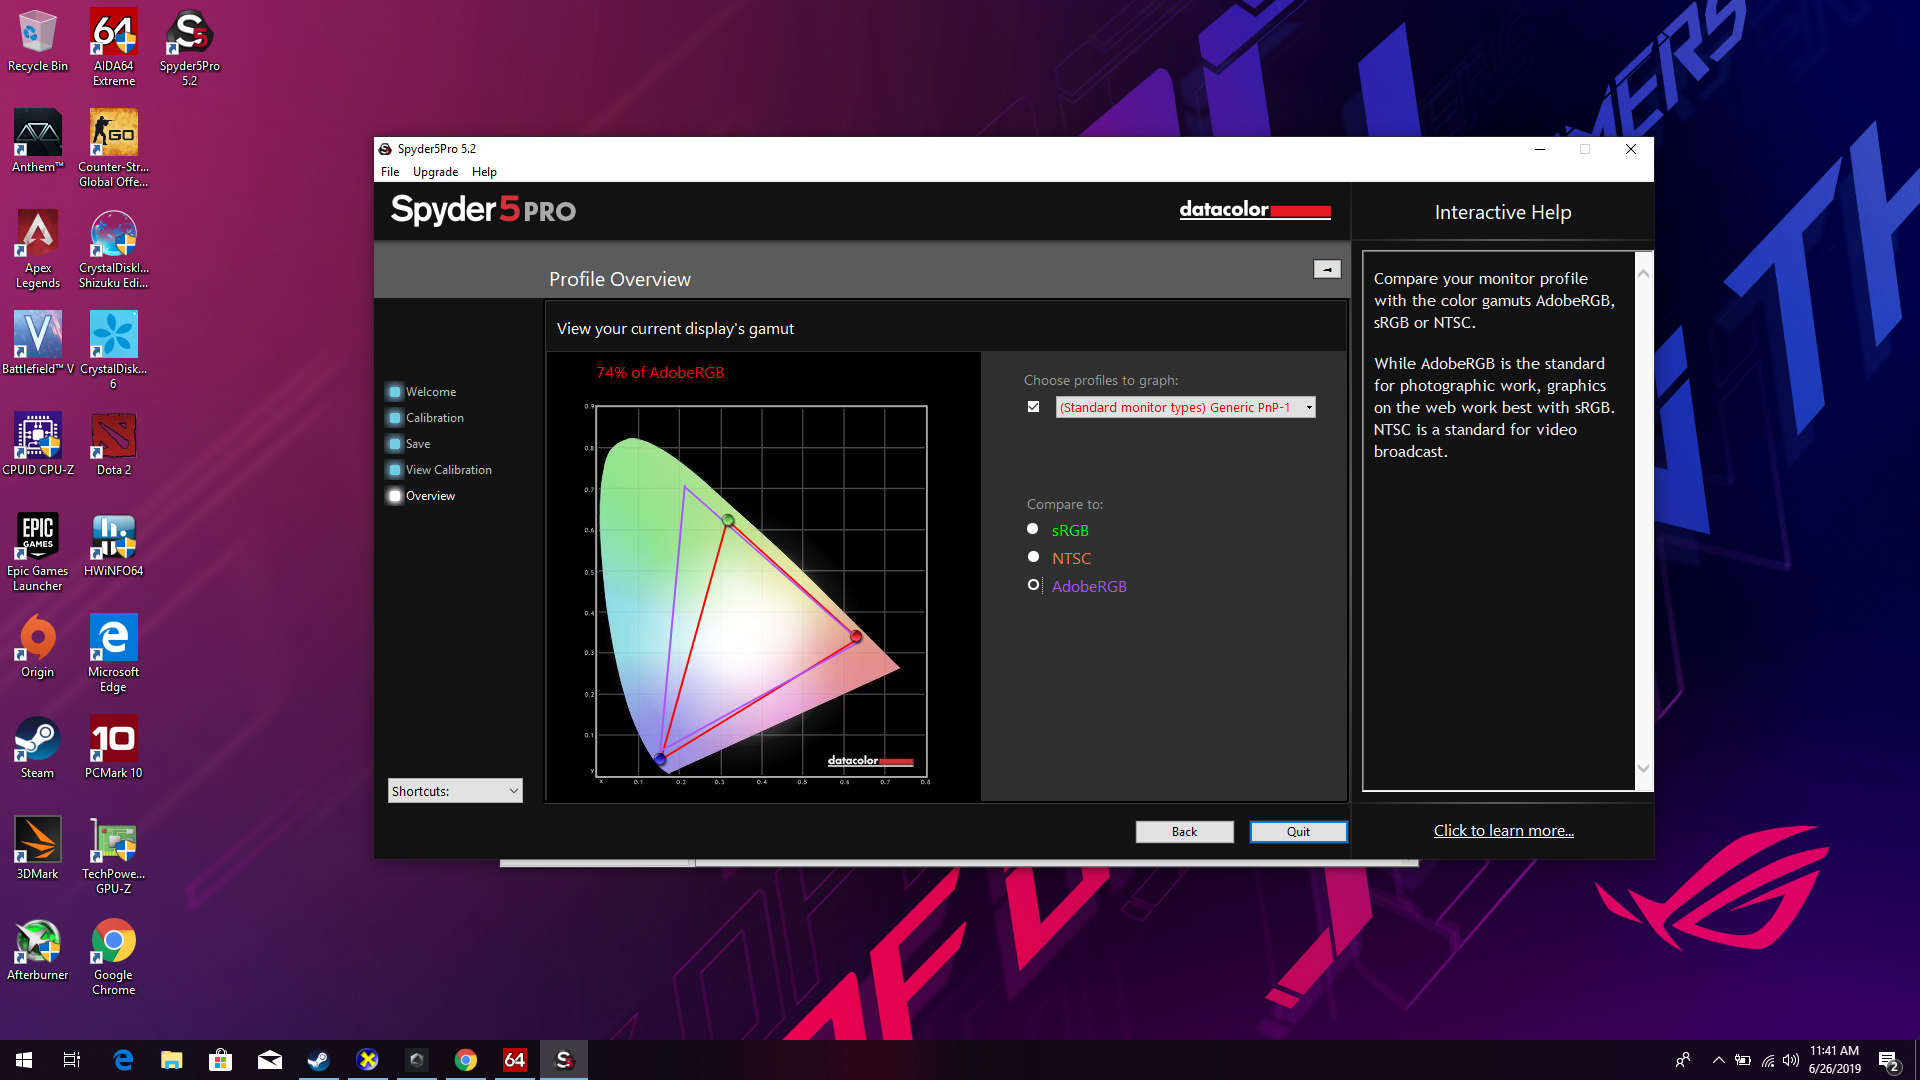Click the gamut chart green primary point
This screenshot has width=1920, height=1080.
728,520
